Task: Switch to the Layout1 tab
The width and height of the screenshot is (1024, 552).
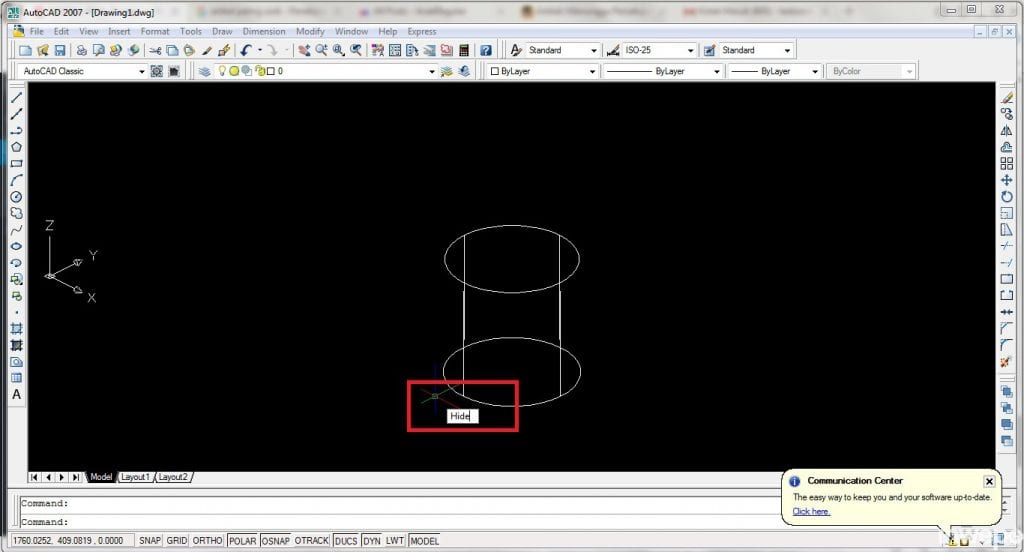Action: click(134, 477)
